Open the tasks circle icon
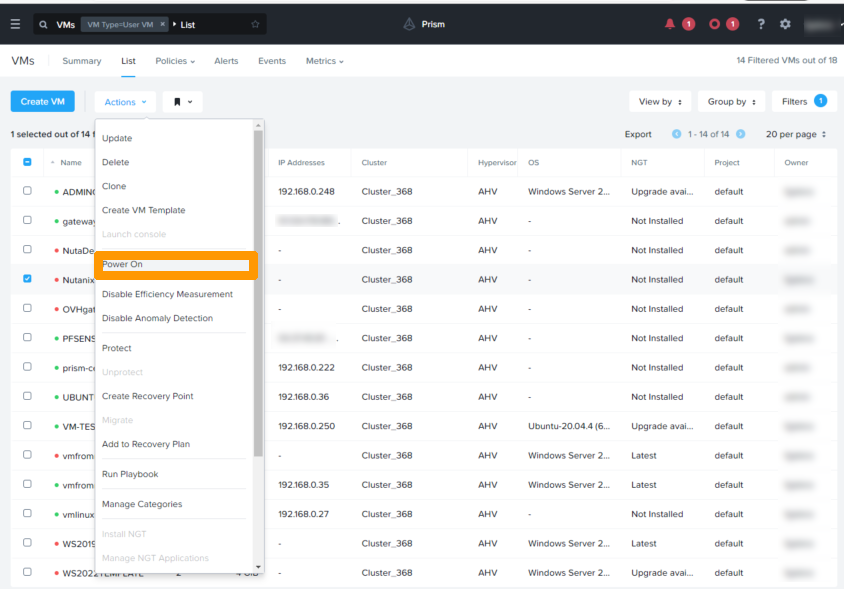The height and width of the screenshot is (589, 844). coord(715,24)
